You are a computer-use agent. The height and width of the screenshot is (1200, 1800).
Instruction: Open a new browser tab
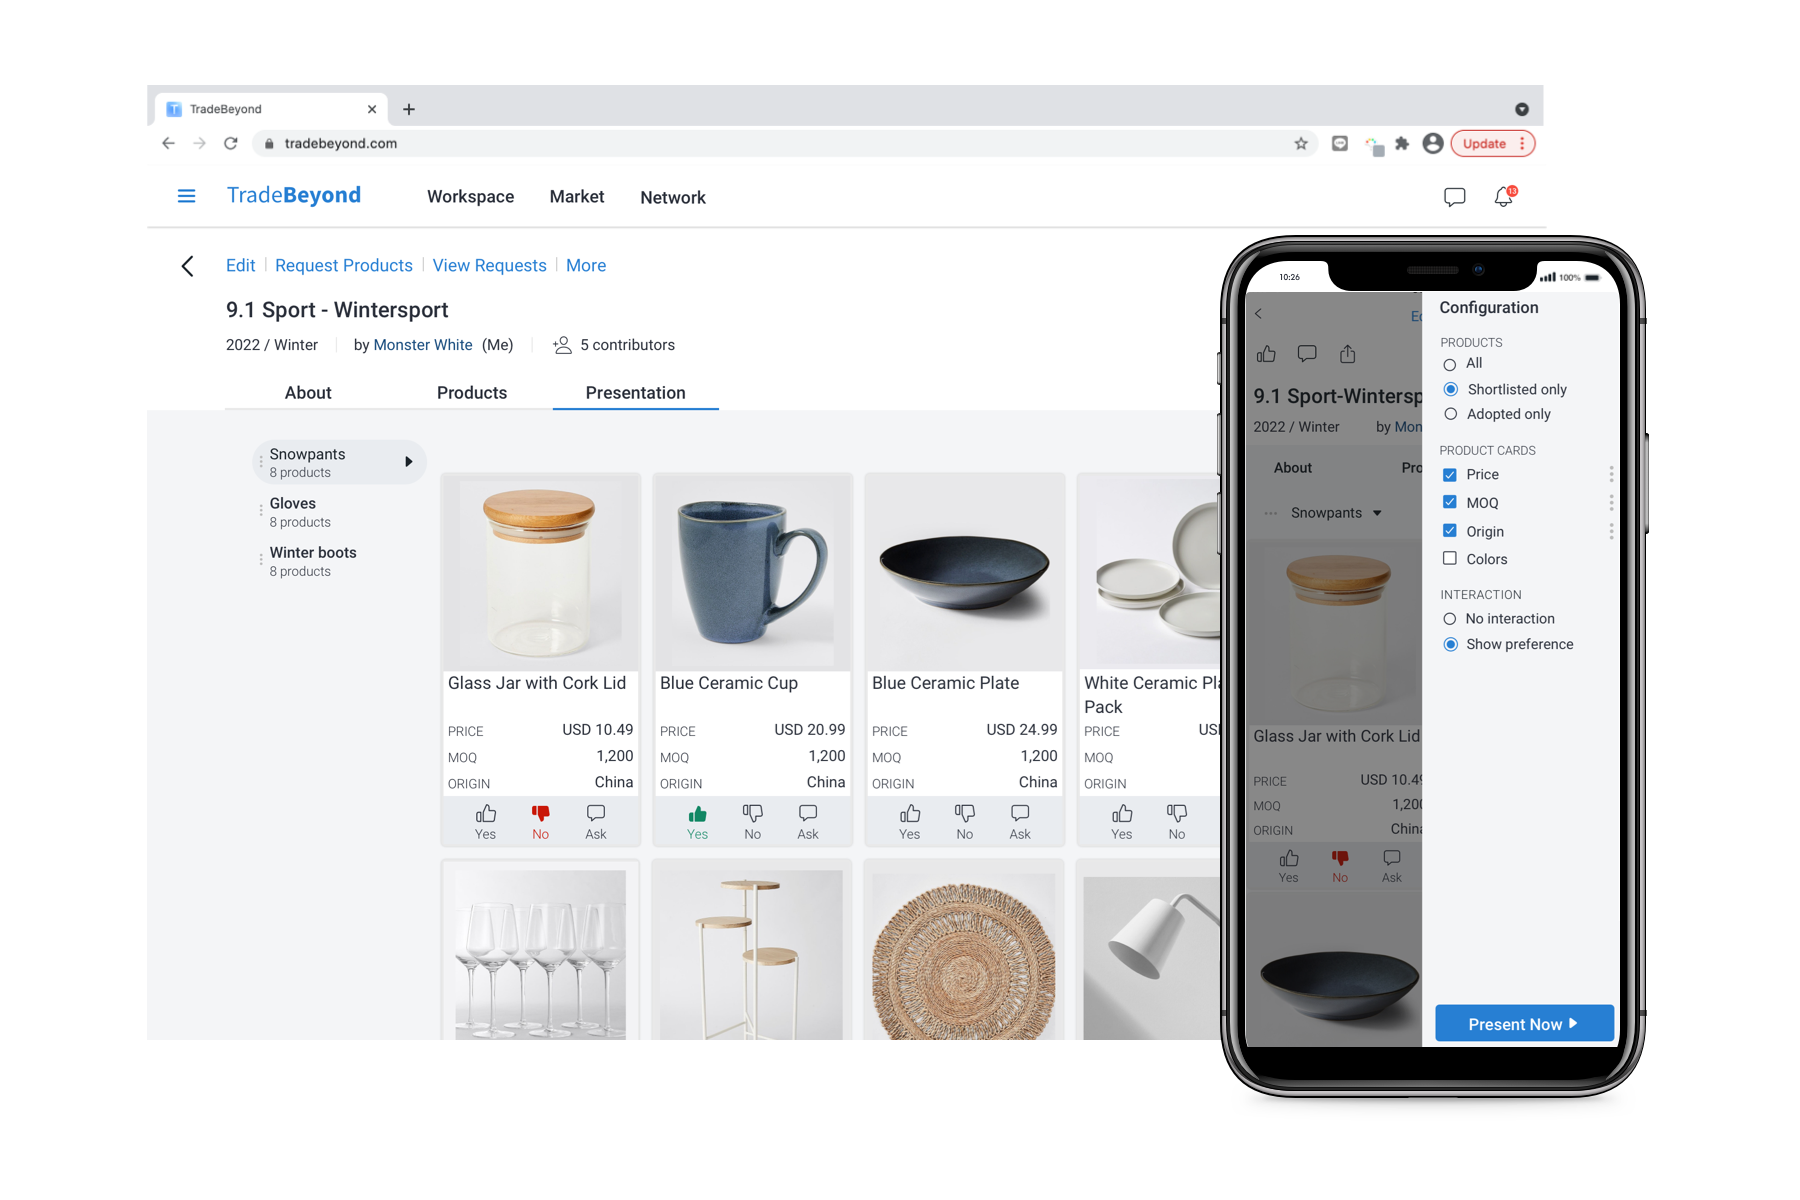pos(409,109)
